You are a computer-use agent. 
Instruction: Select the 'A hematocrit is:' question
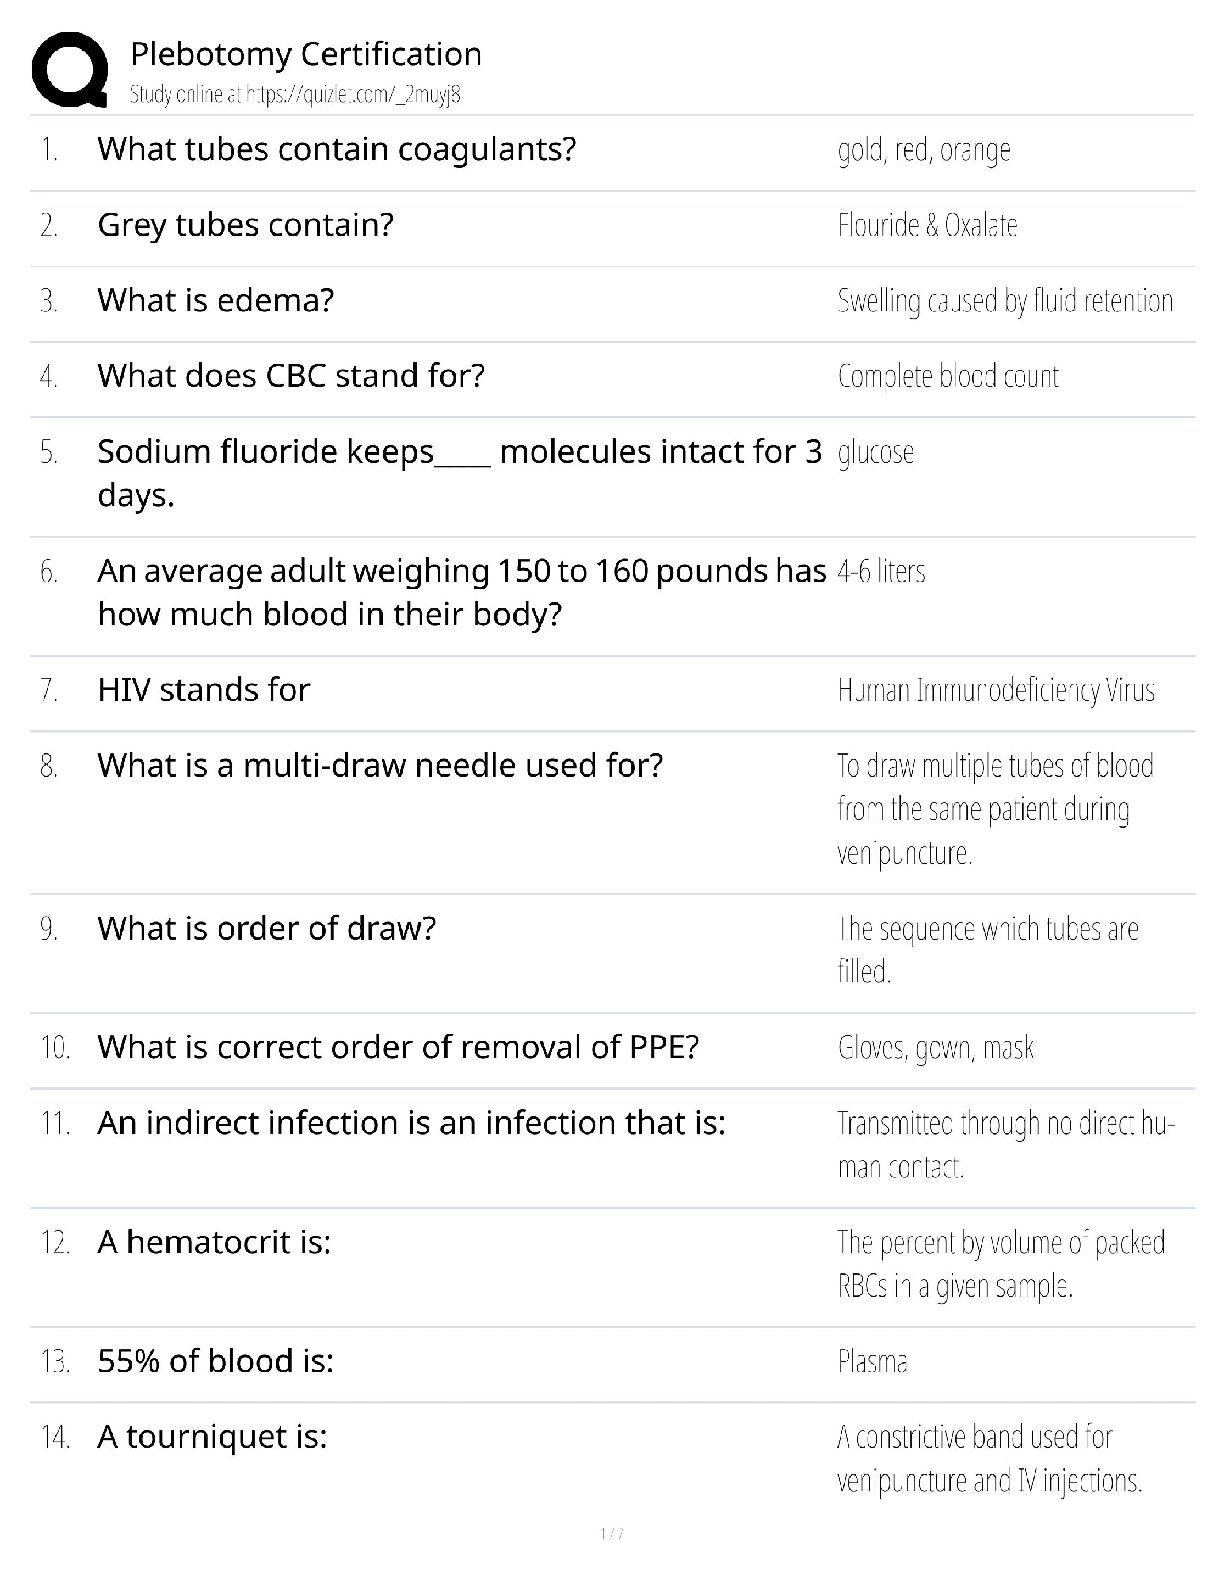(x=213, y=1243)
